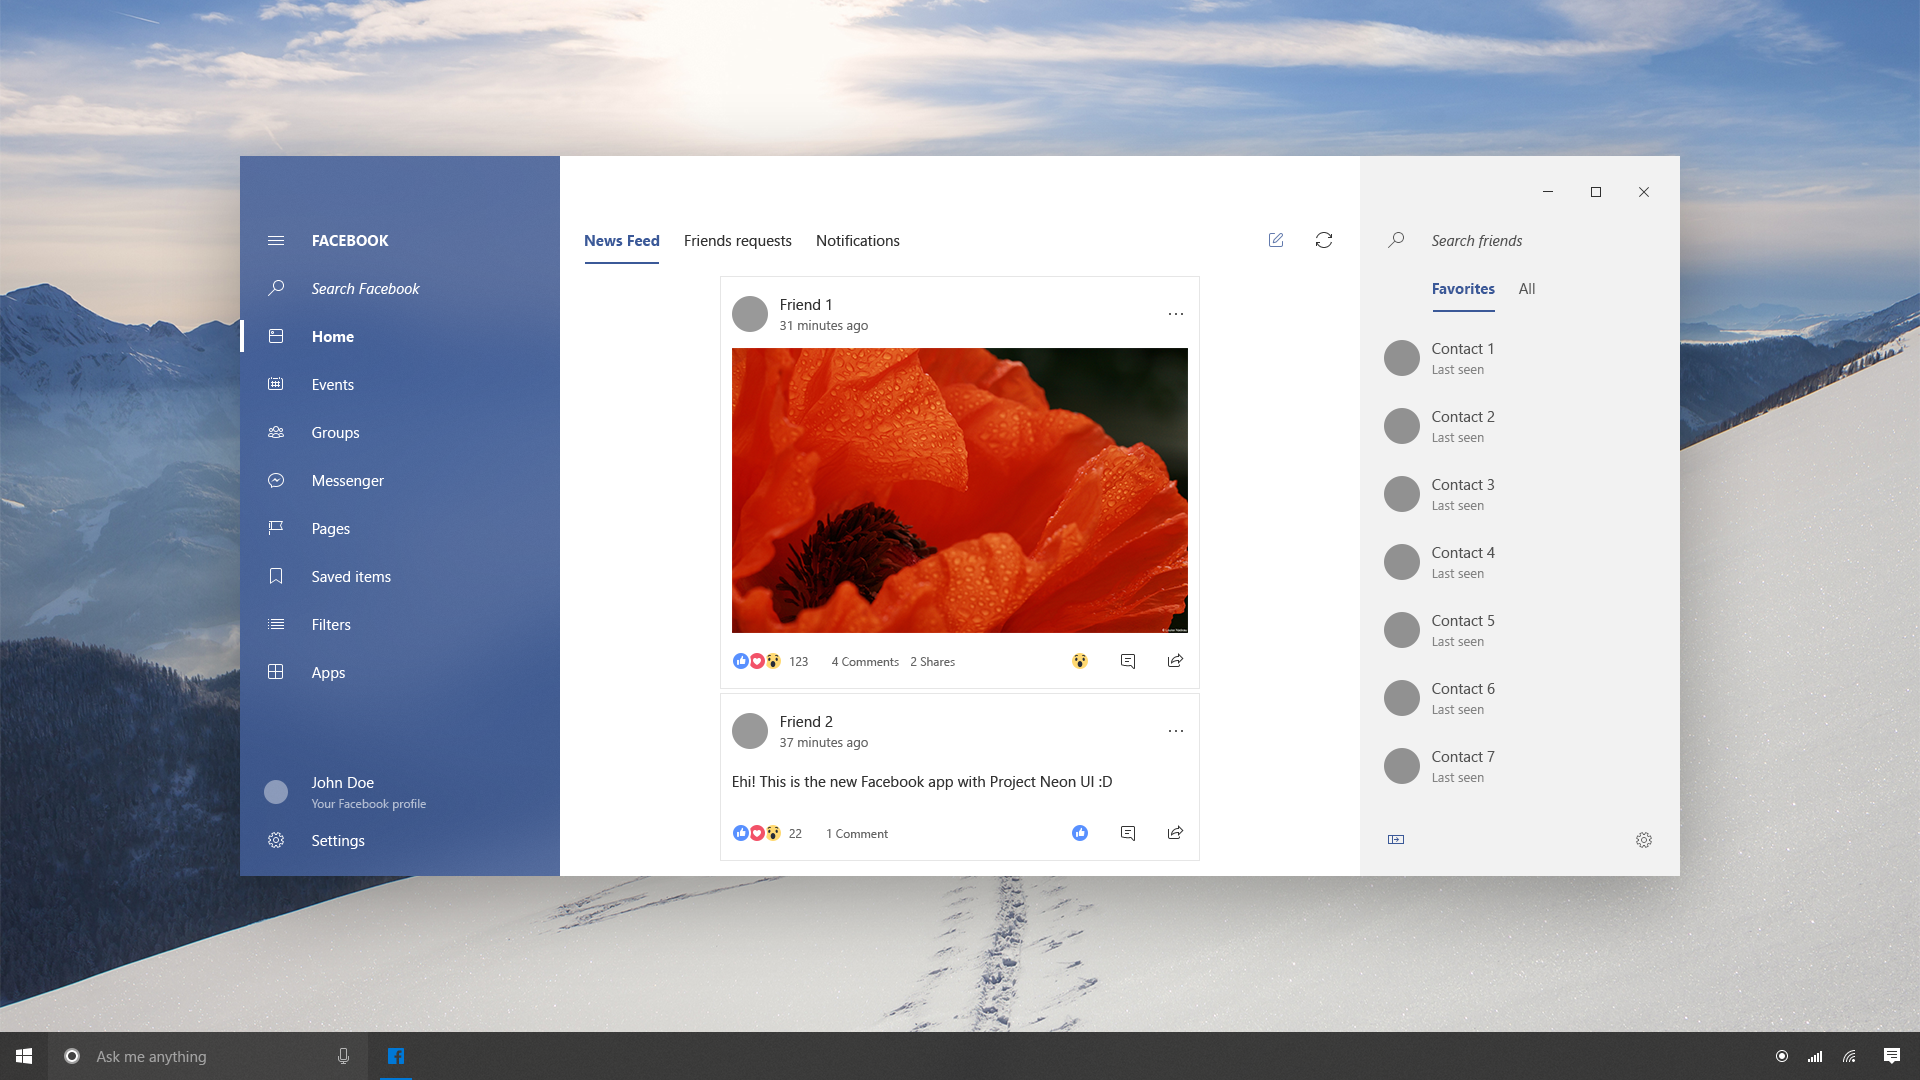Open Groups from the sidebar
Image resolution: width=1920 pixels, height=1080 pixels.
tap(400, 432)
